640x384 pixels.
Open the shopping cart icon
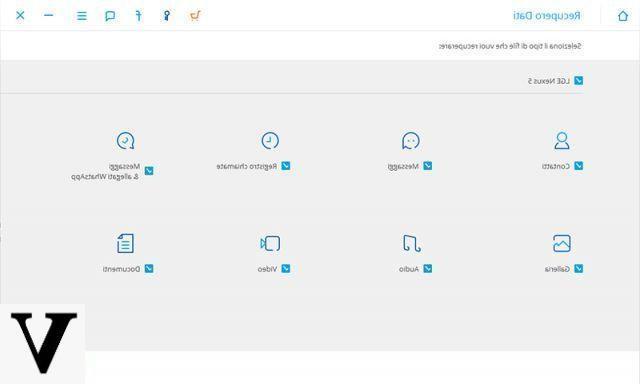point(195,16)
